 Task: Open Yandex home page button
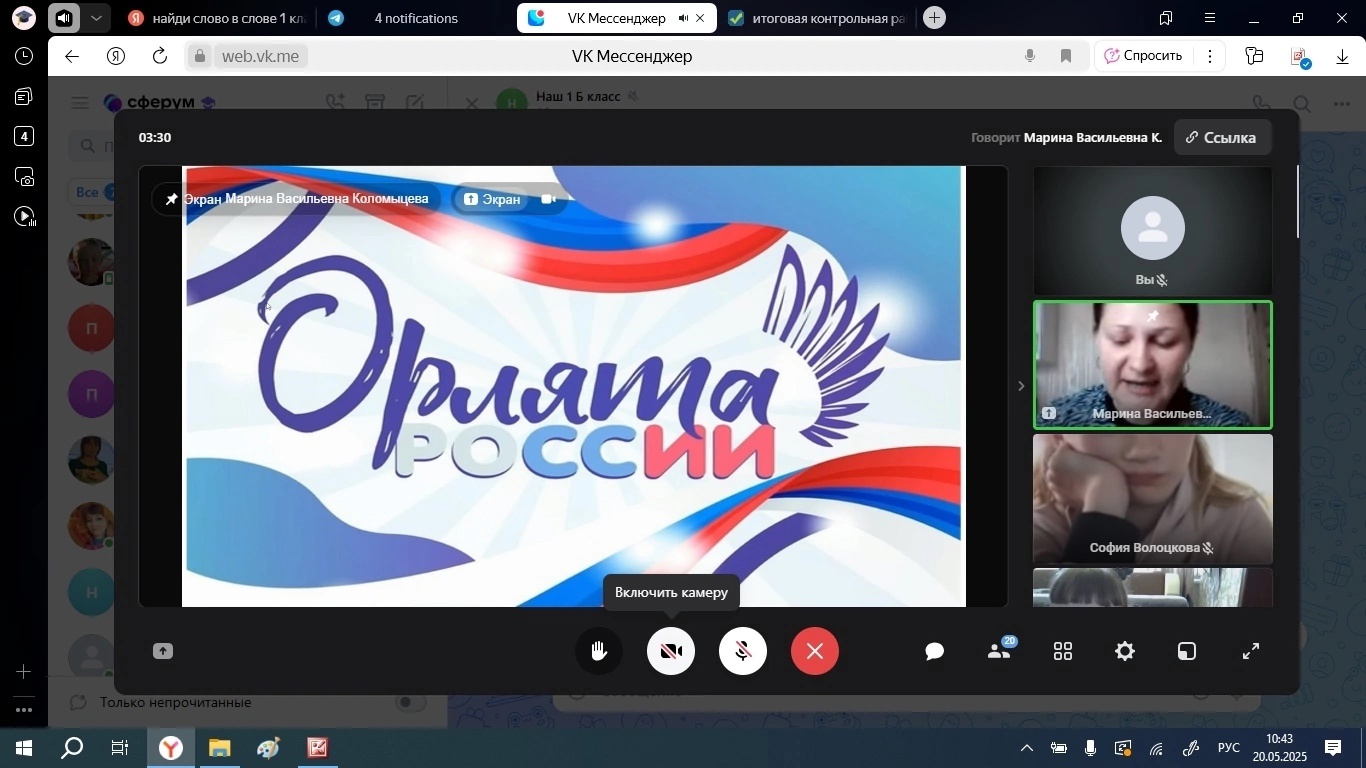[x=116, y=56]
